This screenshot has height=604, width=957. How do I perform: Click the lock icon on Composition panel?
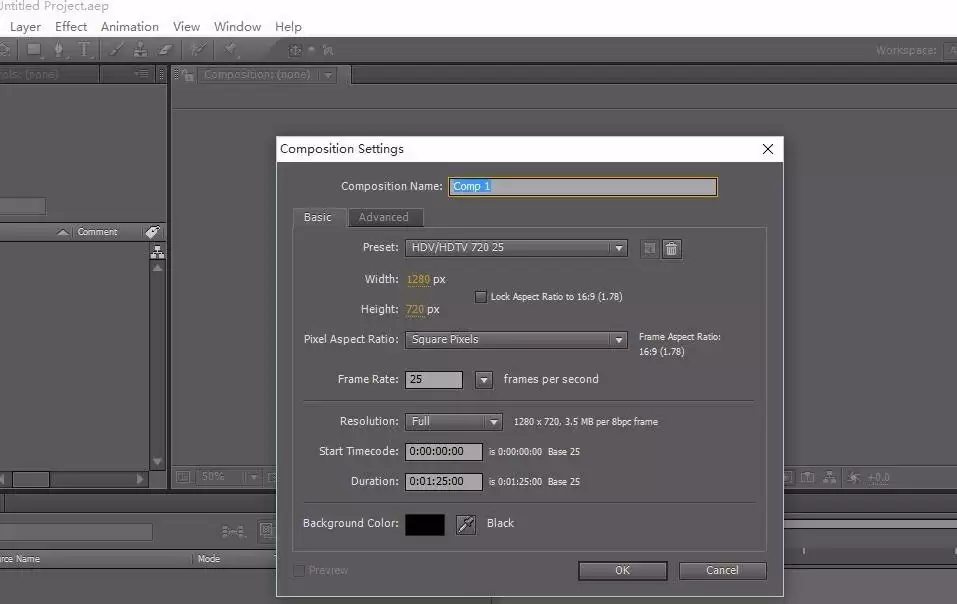(188, 75)
